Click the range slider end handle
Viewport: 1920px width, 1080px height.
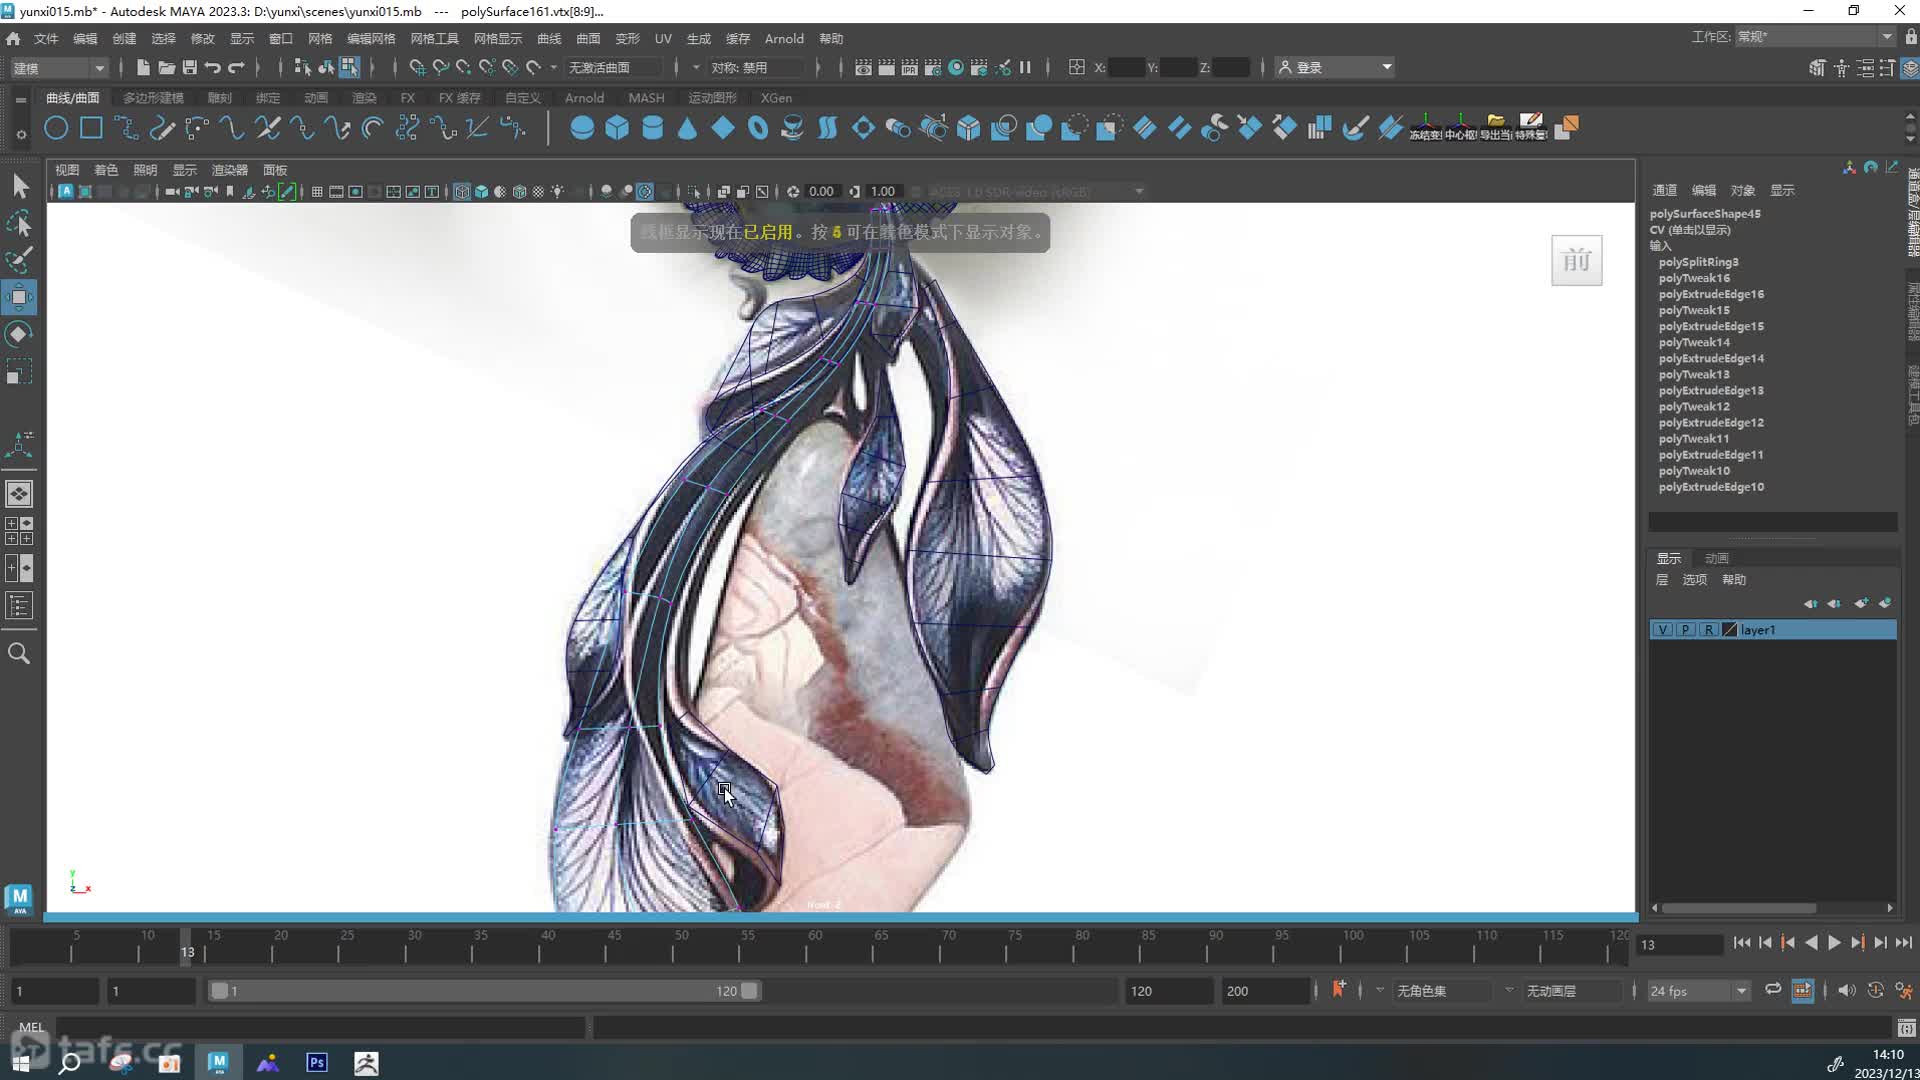click(749, 991)
